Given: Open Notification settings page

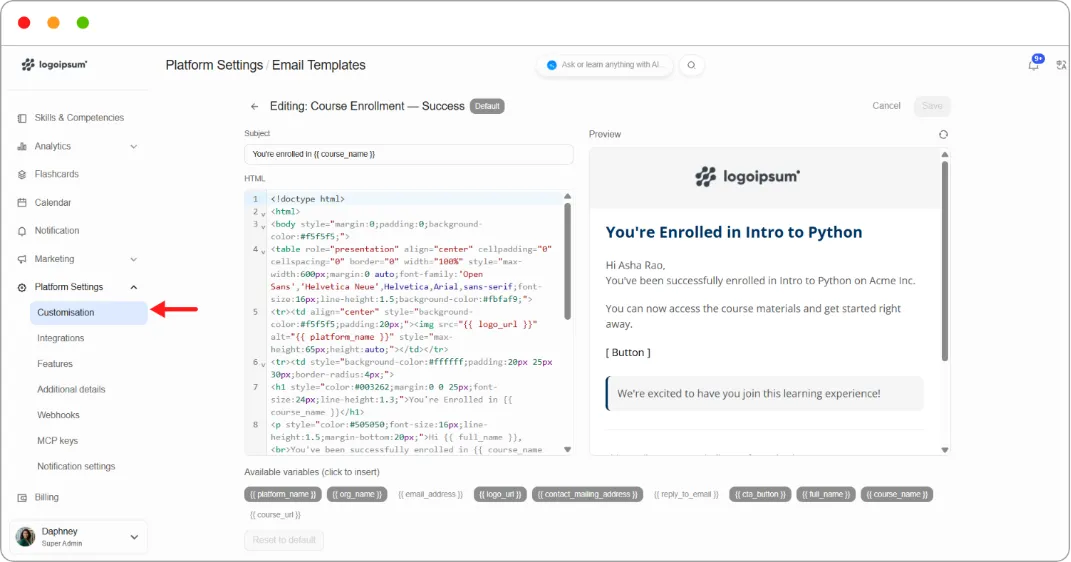Looking at the screenshot, I should coord(76,466).
